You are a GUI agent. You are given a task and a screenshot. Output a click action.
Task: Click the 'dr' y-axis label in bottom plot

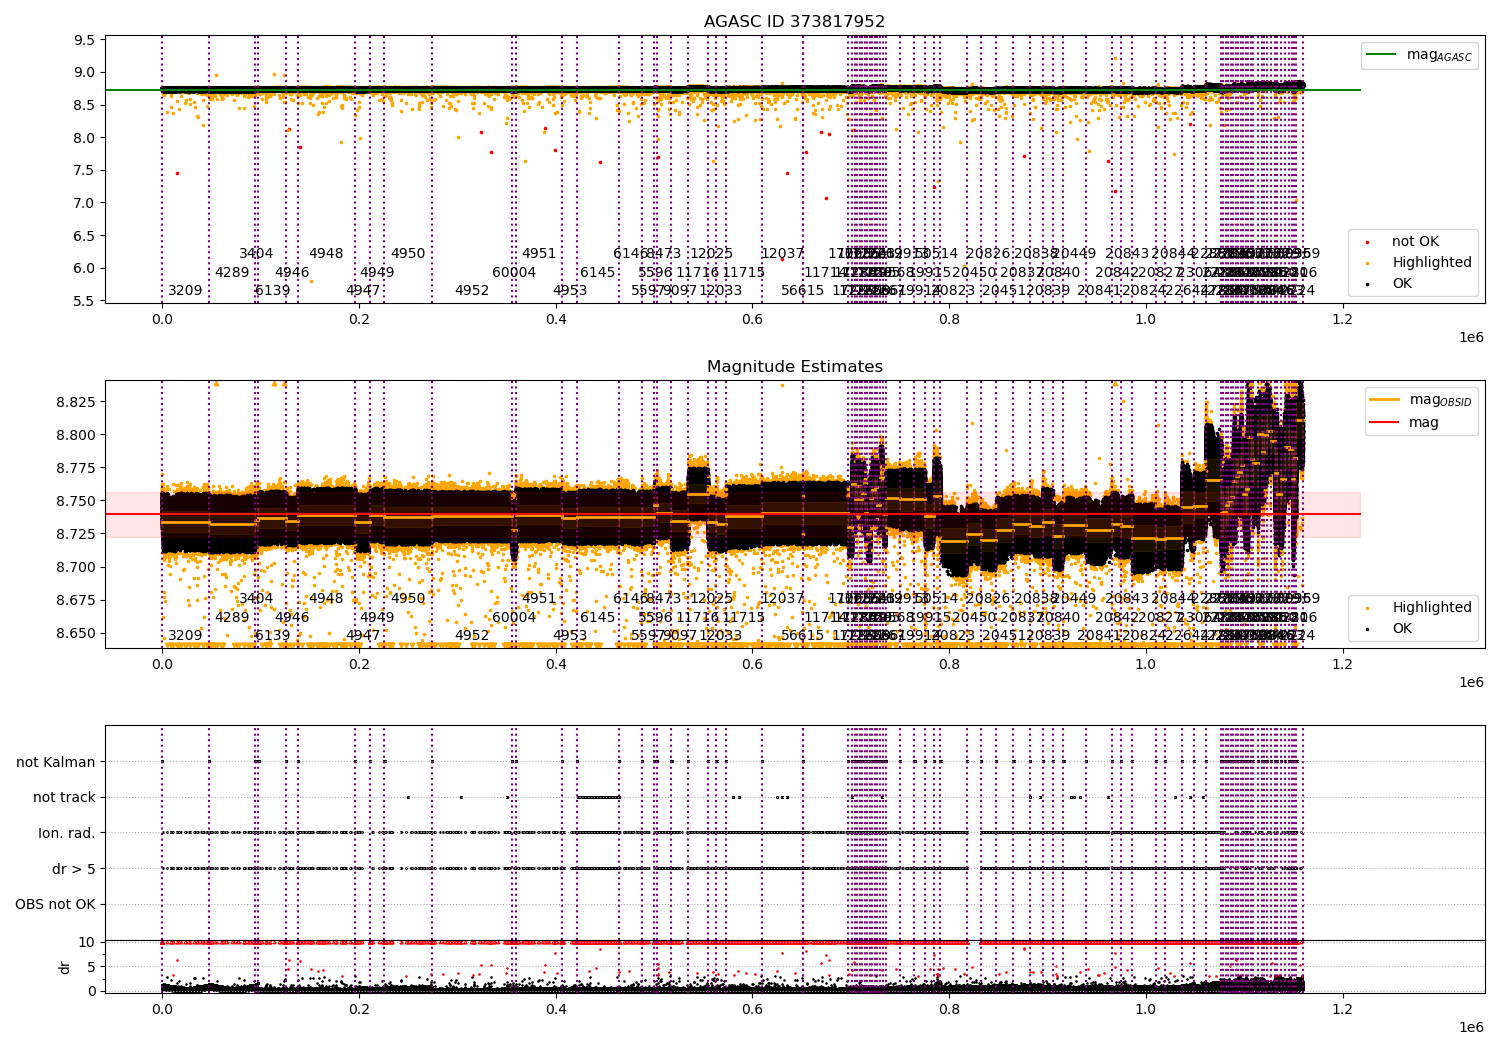pyautogui.click(x=65, y=967)
